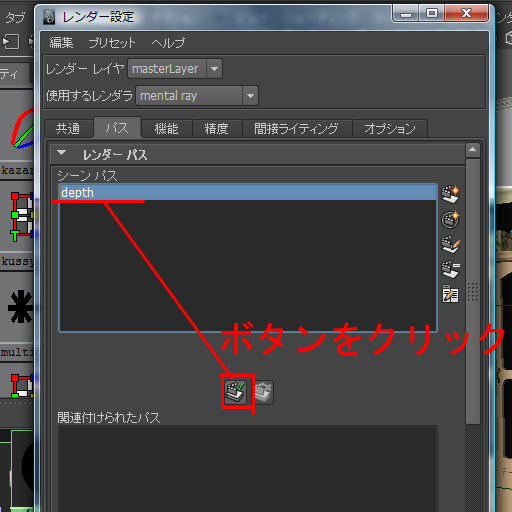Click the kazan shelf curve icon behind the dialog
512x512 pixels.
[22, 127]
